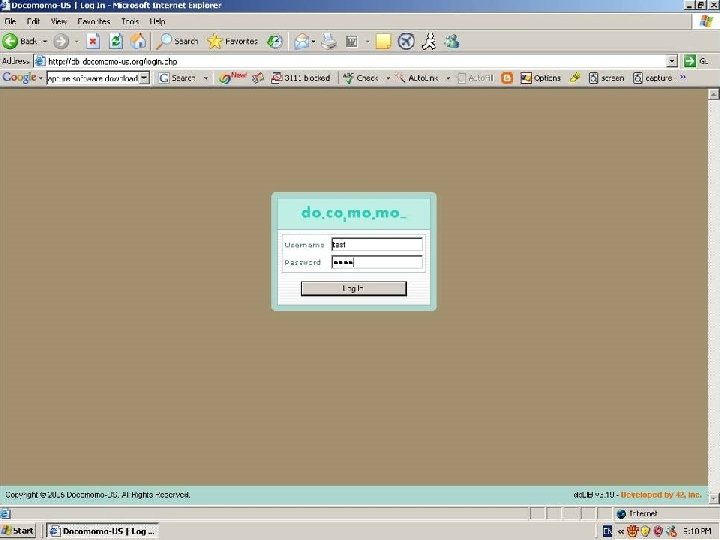
Task: Click the Log In button
Action: pos(354,288)
